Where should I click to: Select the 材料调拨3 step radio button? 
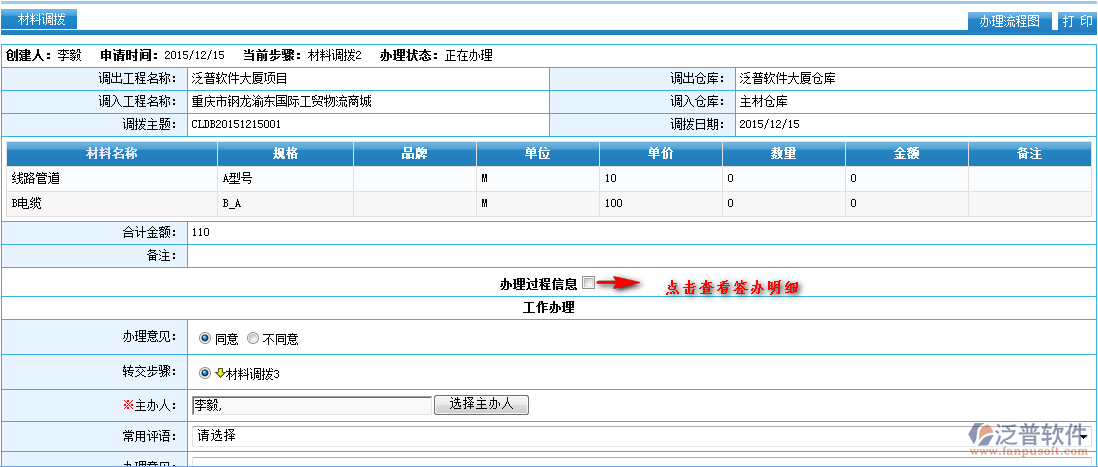[205, 373]
